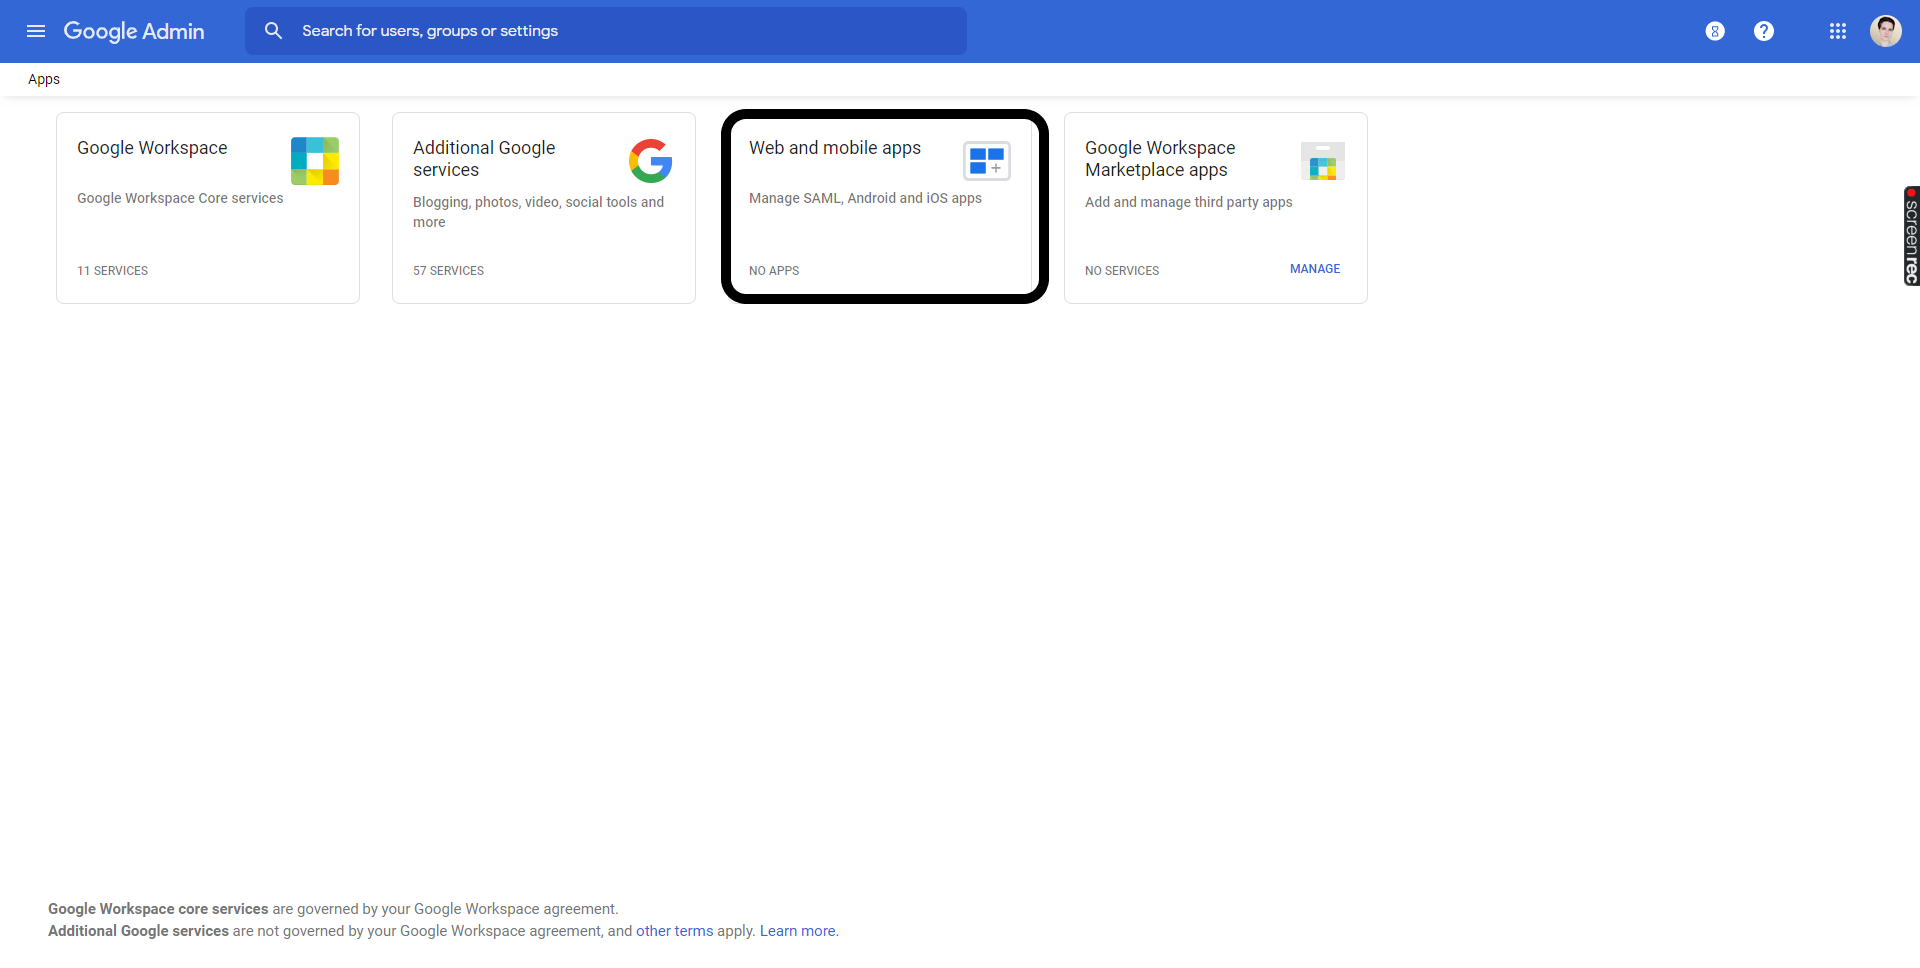Open Google Workspace Marketplace apps title
Viewport: 1920px width, 968px height.
(x=1160, y=159)
